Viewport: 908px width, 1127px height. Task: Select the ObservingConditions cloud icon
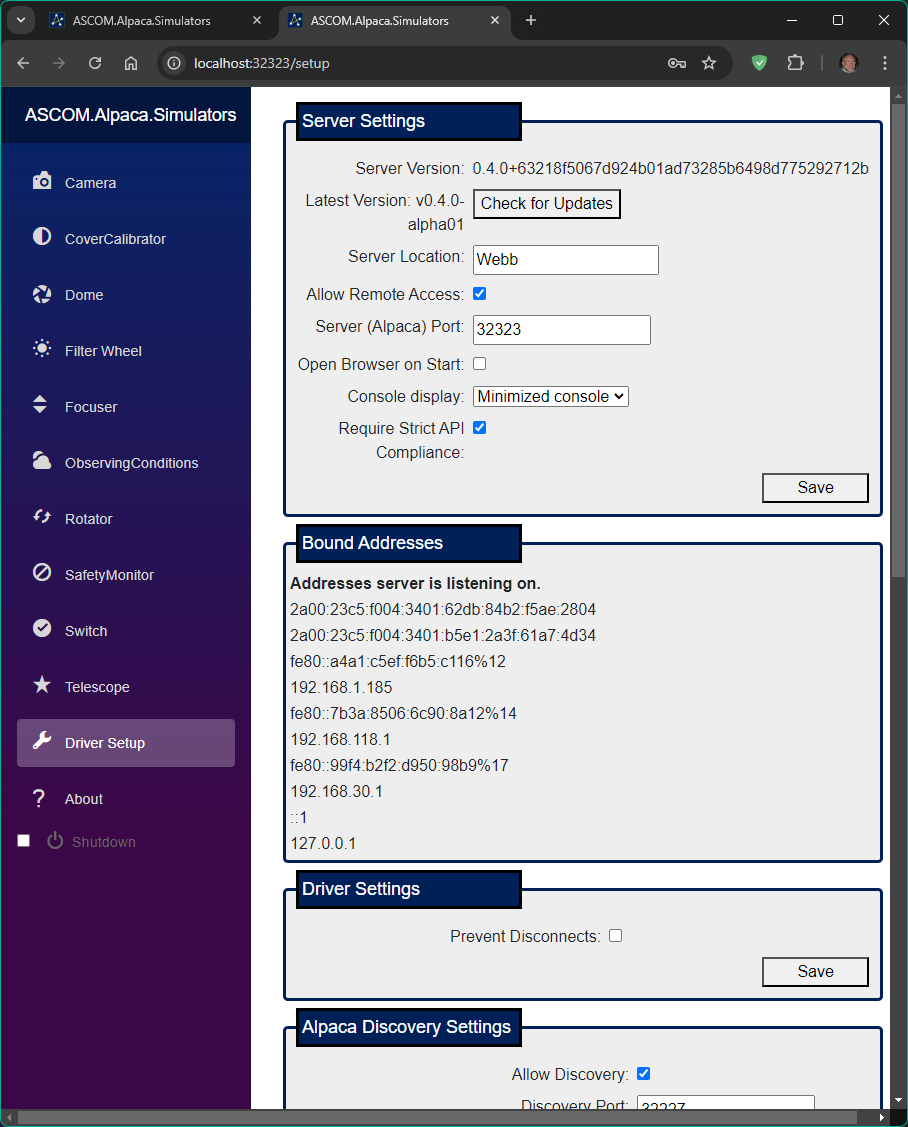point(42,462)
